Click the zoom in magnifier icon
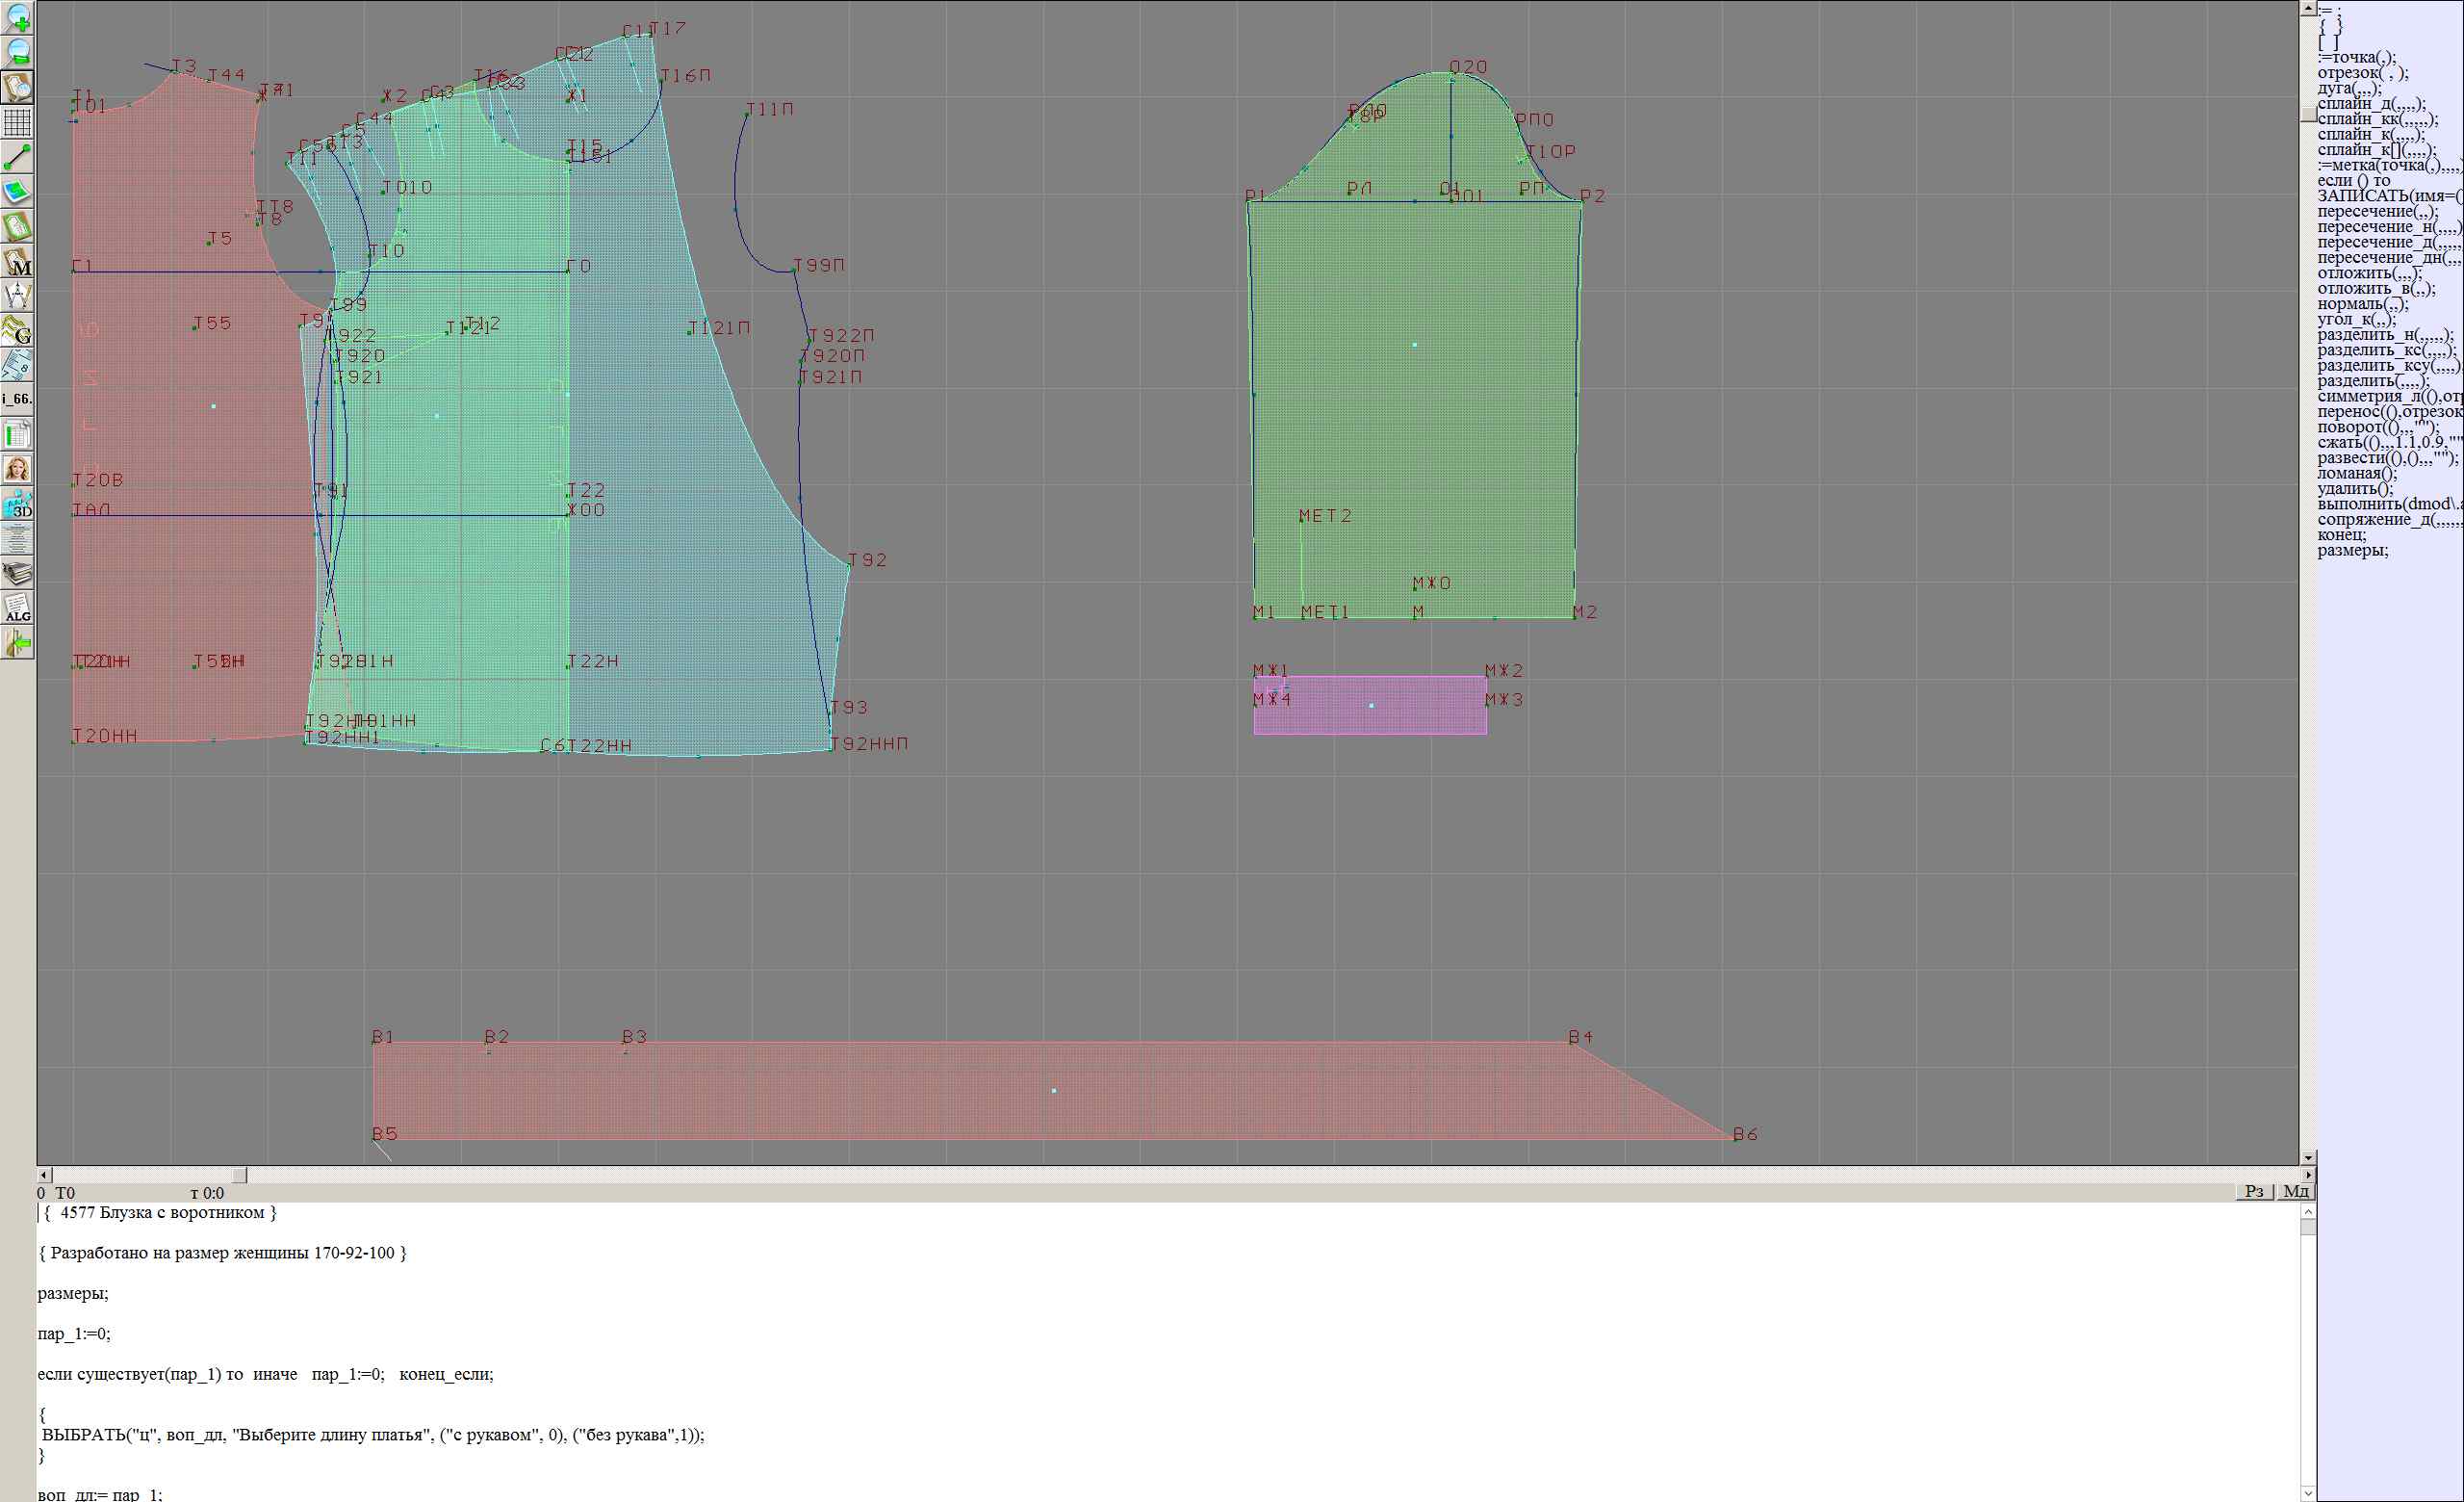The image size is (2464, 1502). click(x=18, y=18)
